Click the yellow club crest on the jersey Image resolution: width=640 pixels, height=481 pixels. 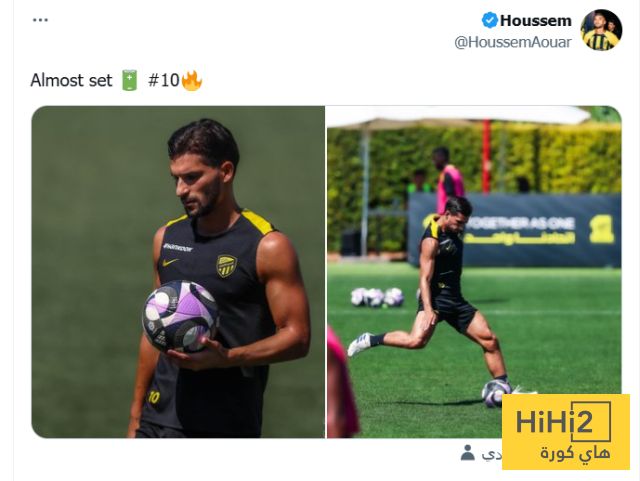click(227, 266)
